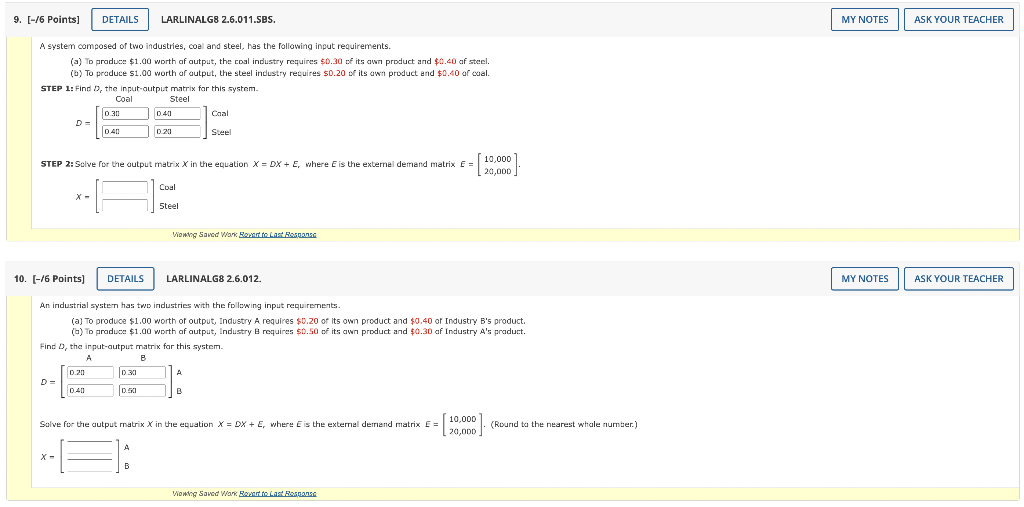
Task: Click the STEP 1 instruction text
Action: click(x=150, y=88)
